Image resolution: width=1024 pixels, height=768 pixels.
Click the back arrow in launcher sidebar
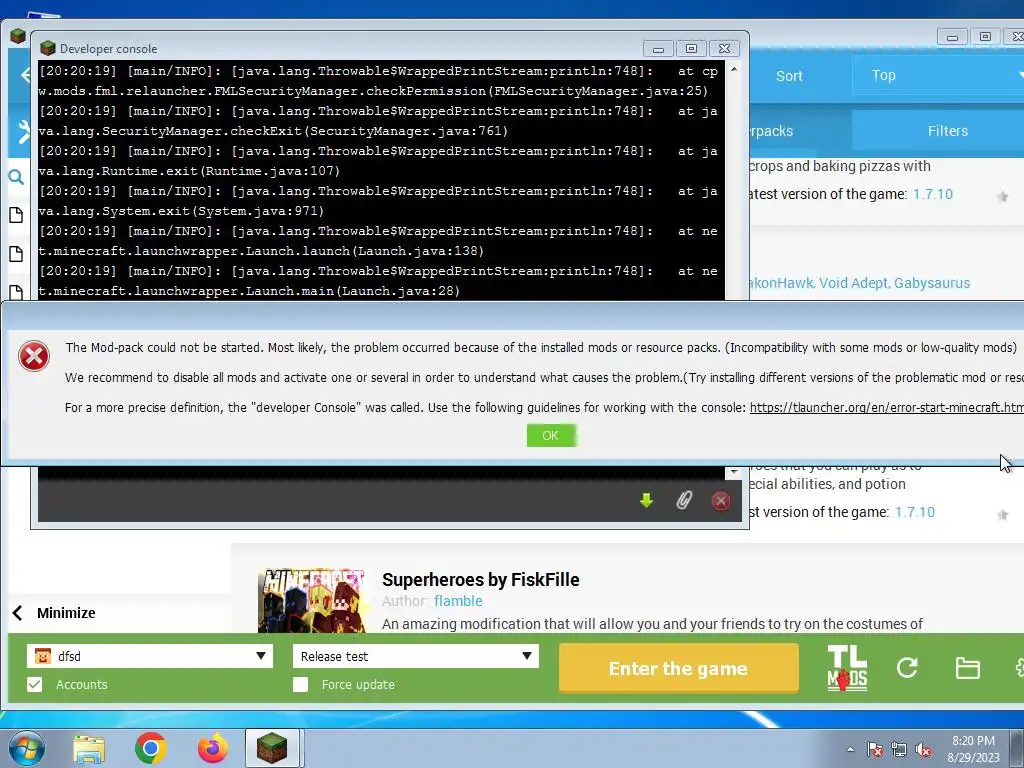(25, 75)
